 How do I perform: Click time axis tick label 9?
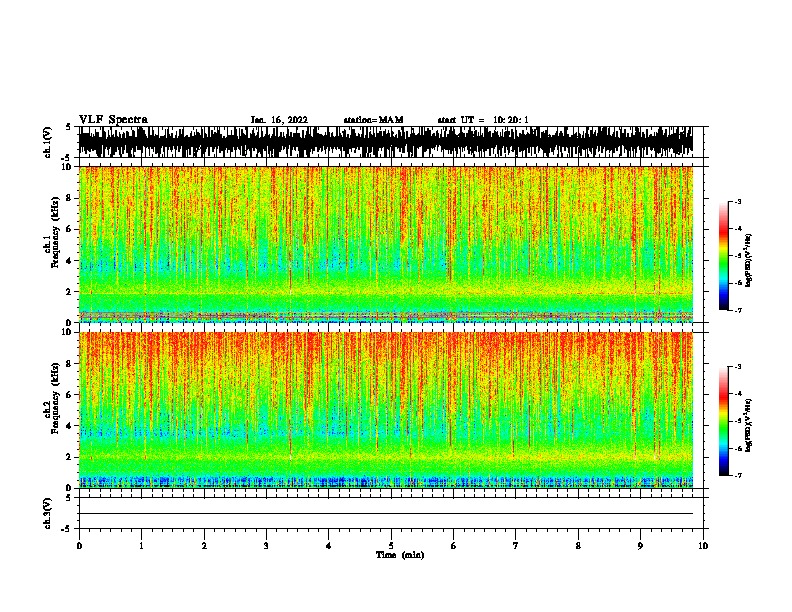click(640, 546)
